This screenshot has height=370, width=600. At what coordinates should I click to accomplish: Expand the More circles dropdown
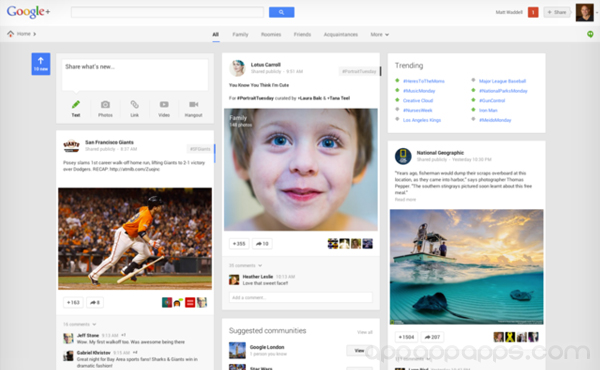379,34
